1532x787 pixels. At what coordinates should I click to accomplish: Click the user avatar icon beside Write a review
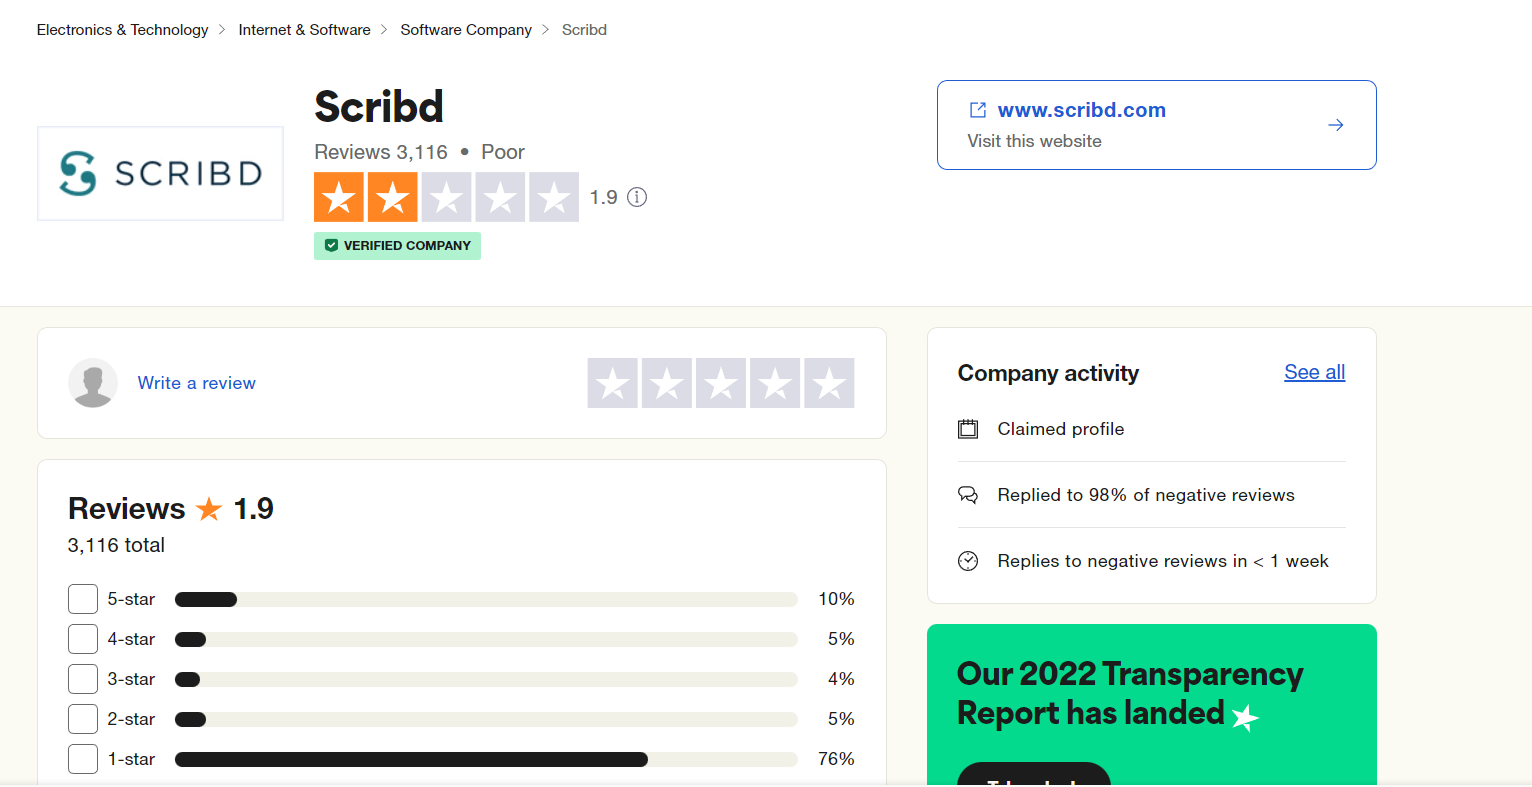click(93, 383)
